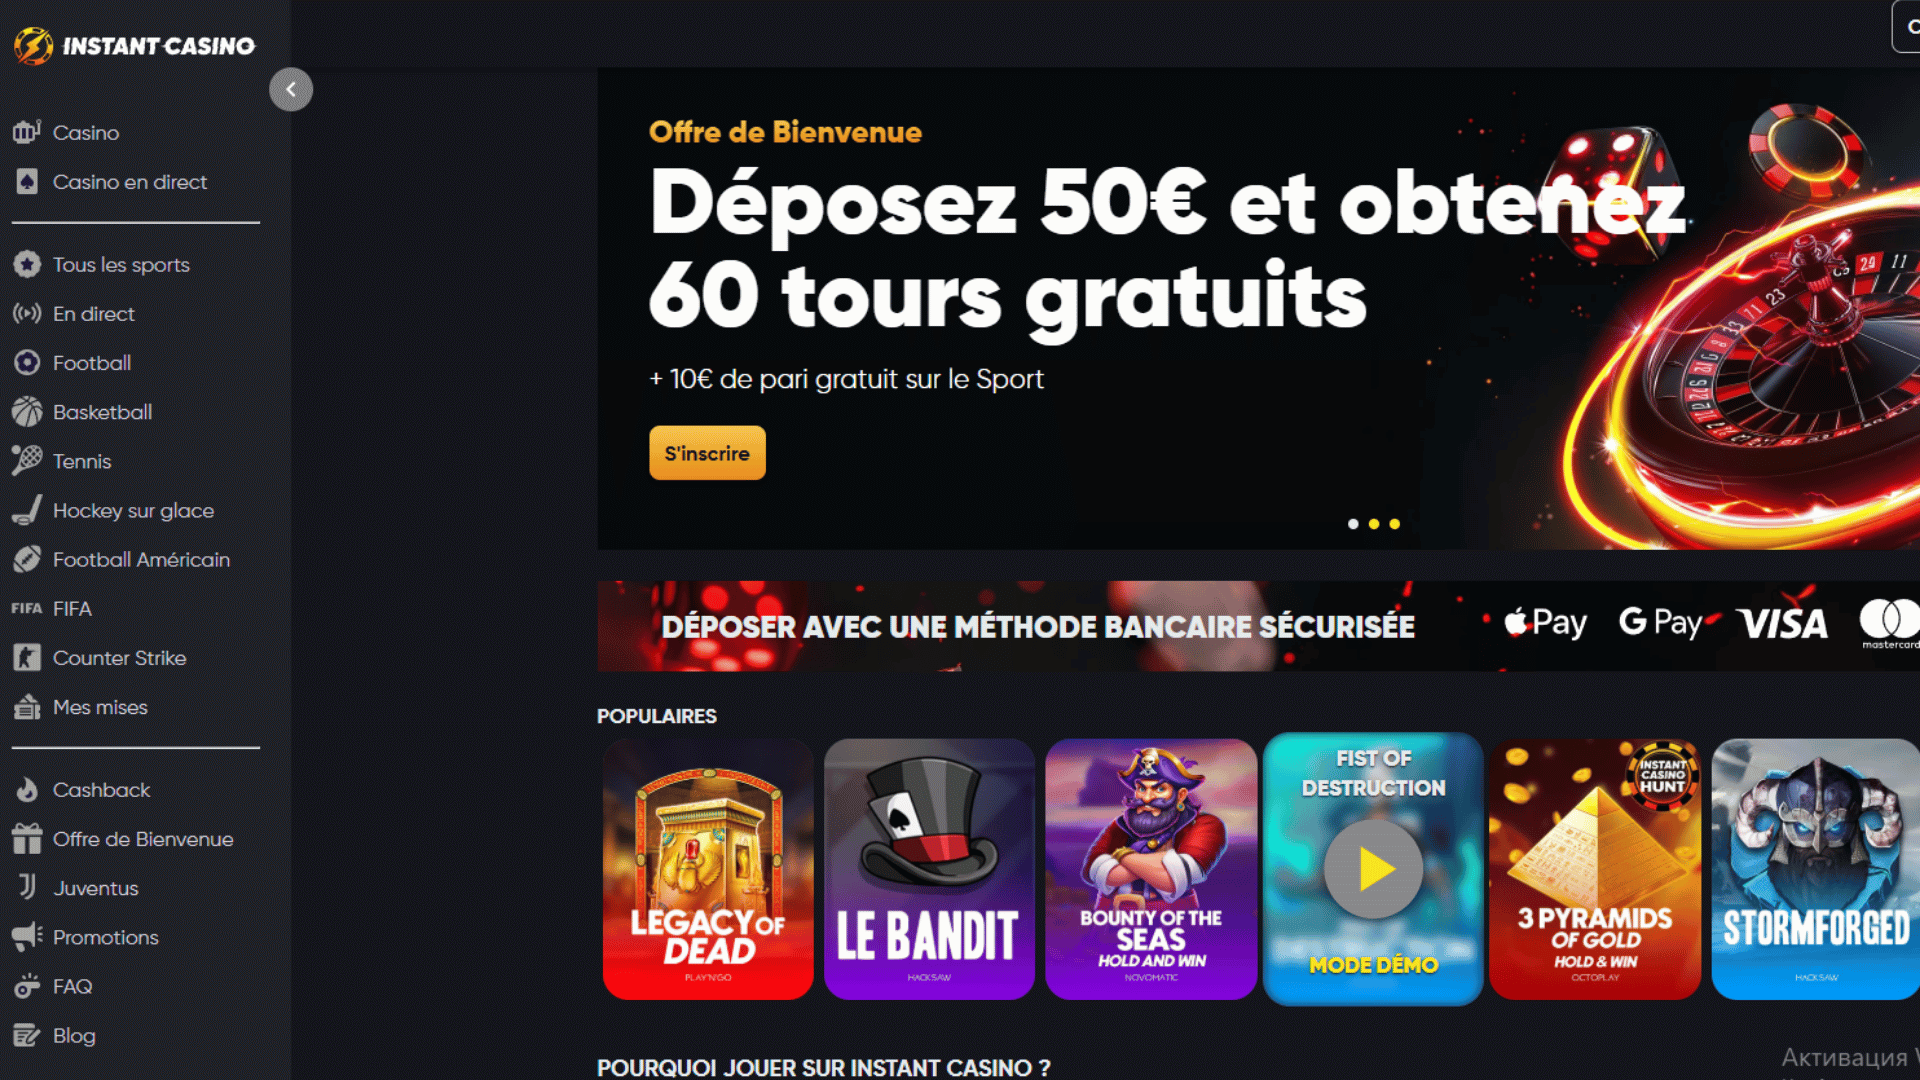Open Tous les sports menu item
The image size is (1920, 1080).
point(121,265)
